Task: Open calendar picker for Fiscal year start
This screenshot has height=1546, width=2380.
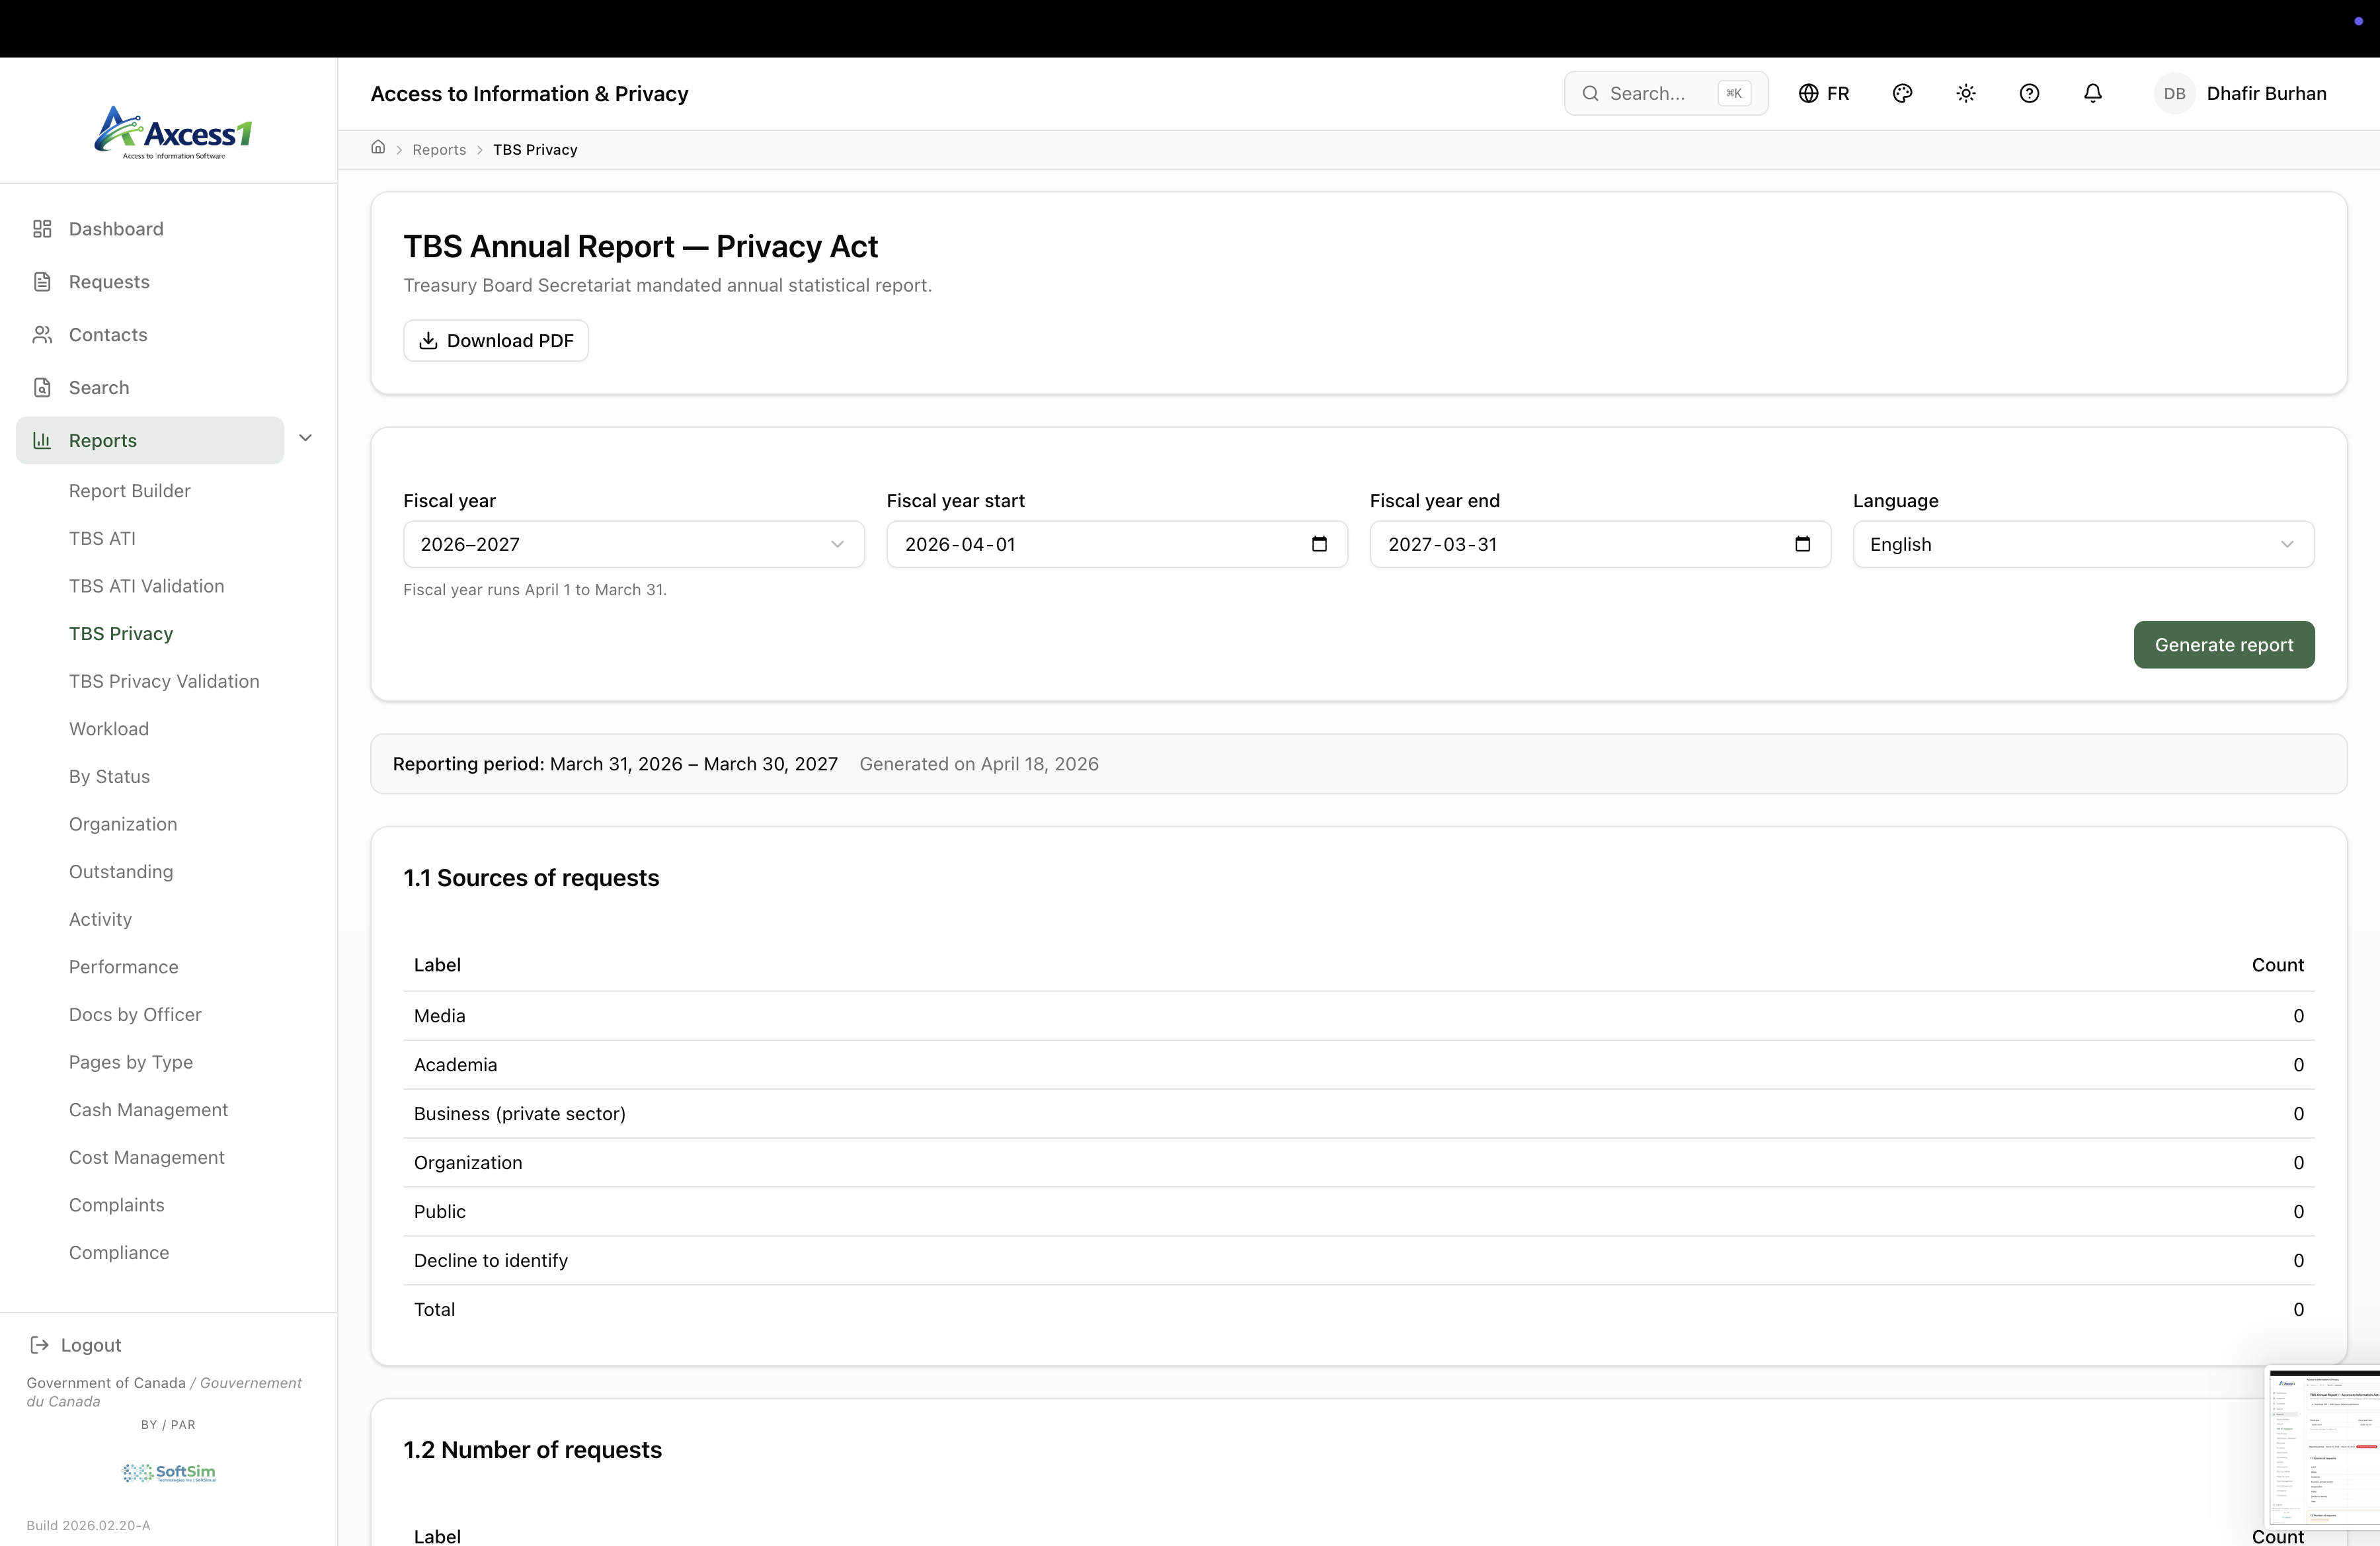Action: click(x=1319, y=544)
